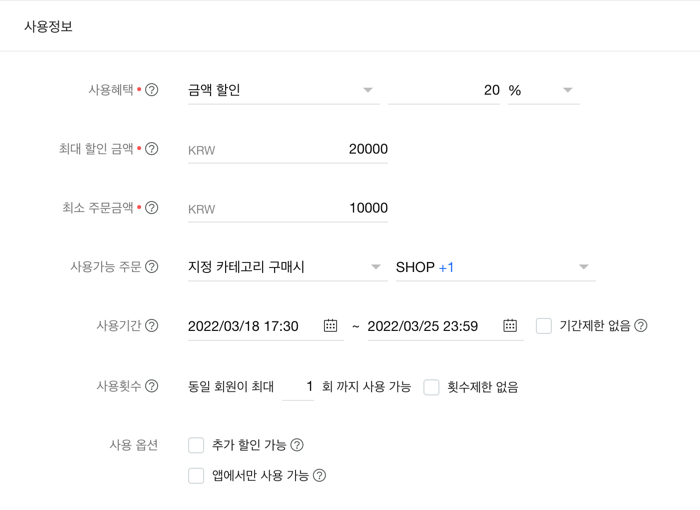Click help icon beside 기간제한 없음
Screen dimensions: 700x510
coord(641,326)
